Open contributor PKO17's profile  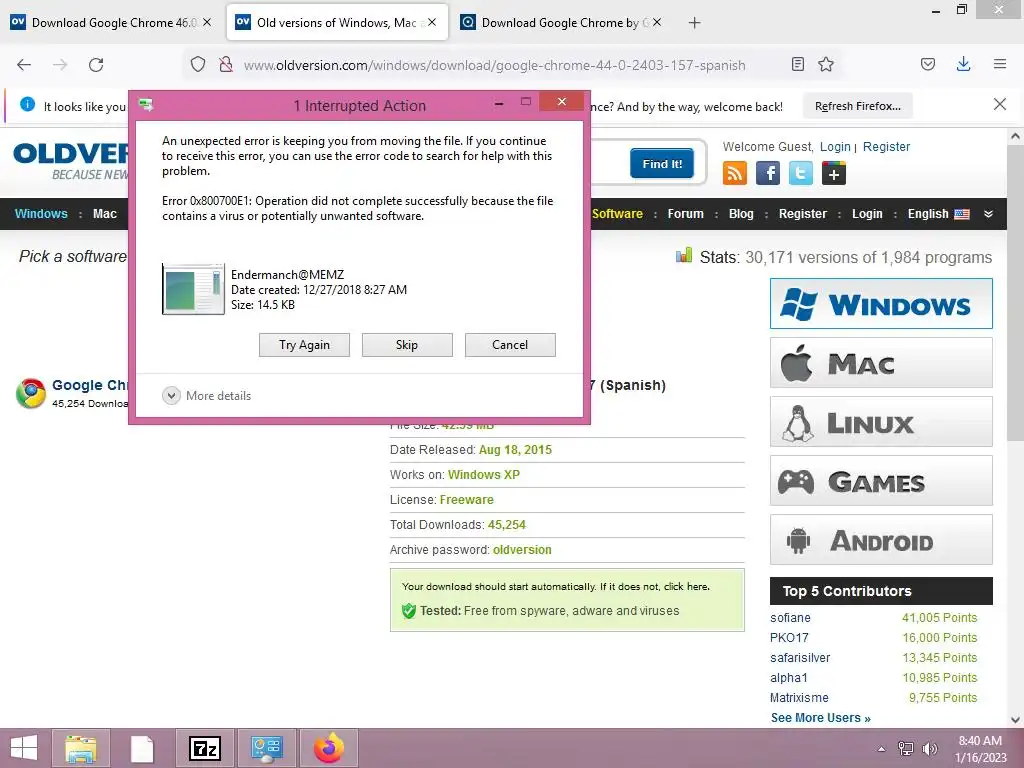pos(789,637)
